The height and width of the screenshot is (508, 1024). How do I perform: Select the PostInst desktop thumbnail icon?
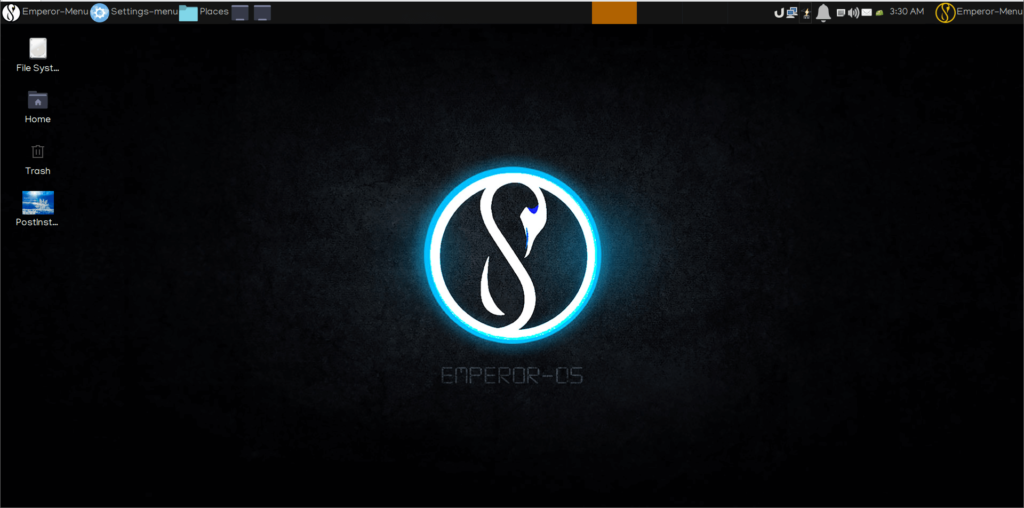point(38,209)
